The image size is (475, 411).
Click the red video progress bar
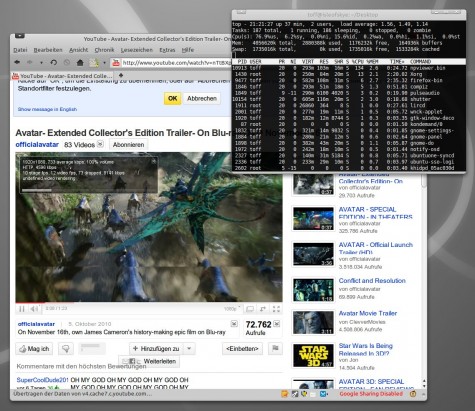tap(30, 303)
